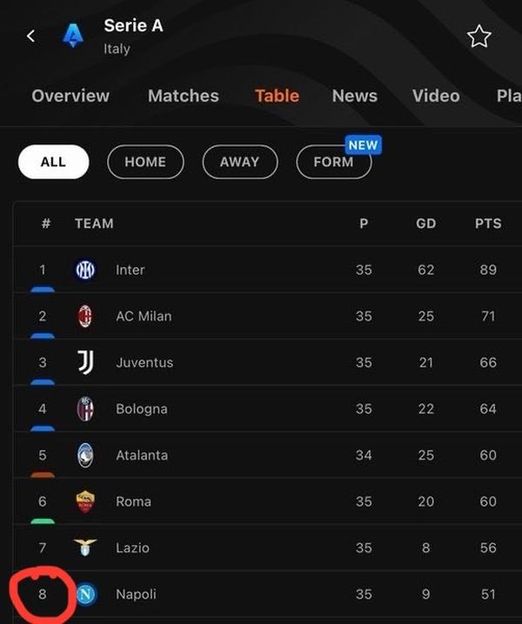Open the Atalanta club crest
This screenshot has width=522, height=624.
85,455
